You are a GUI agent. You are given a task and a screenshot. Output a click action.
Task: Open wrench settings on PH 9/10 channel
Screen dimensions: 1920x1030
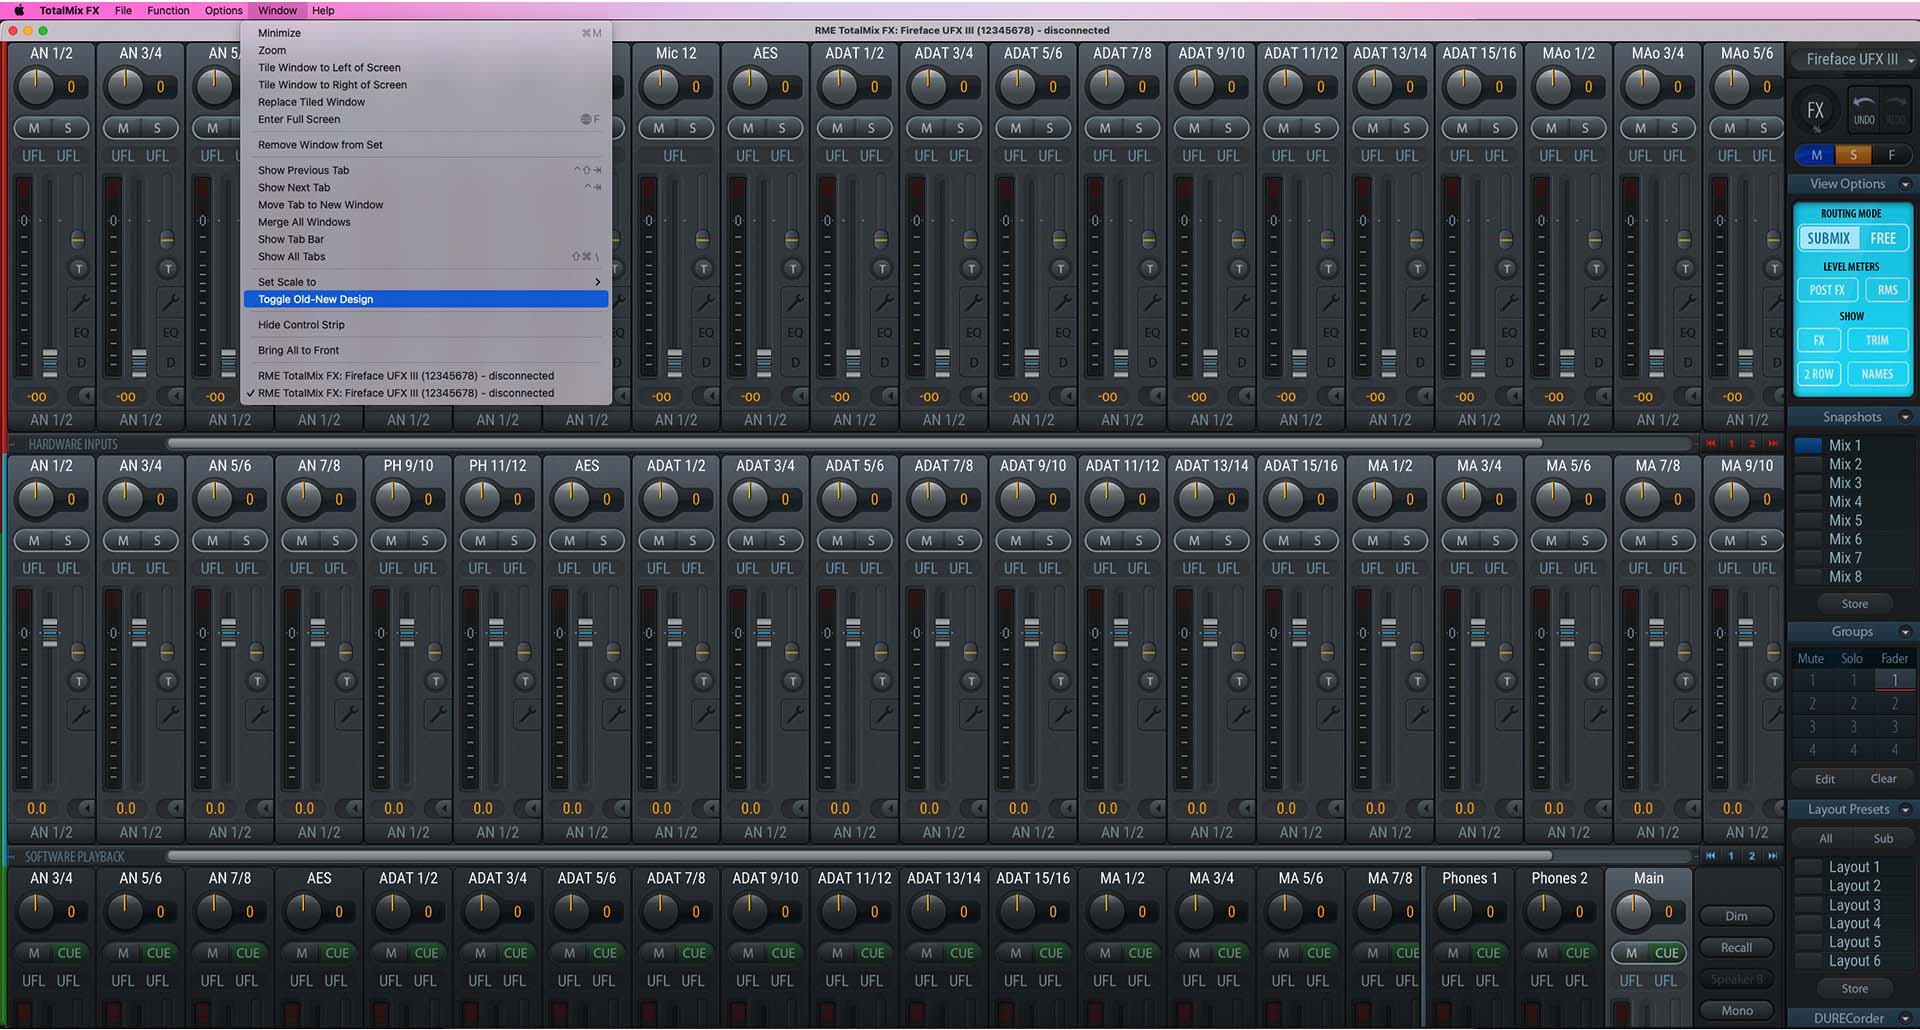point(437,714)
